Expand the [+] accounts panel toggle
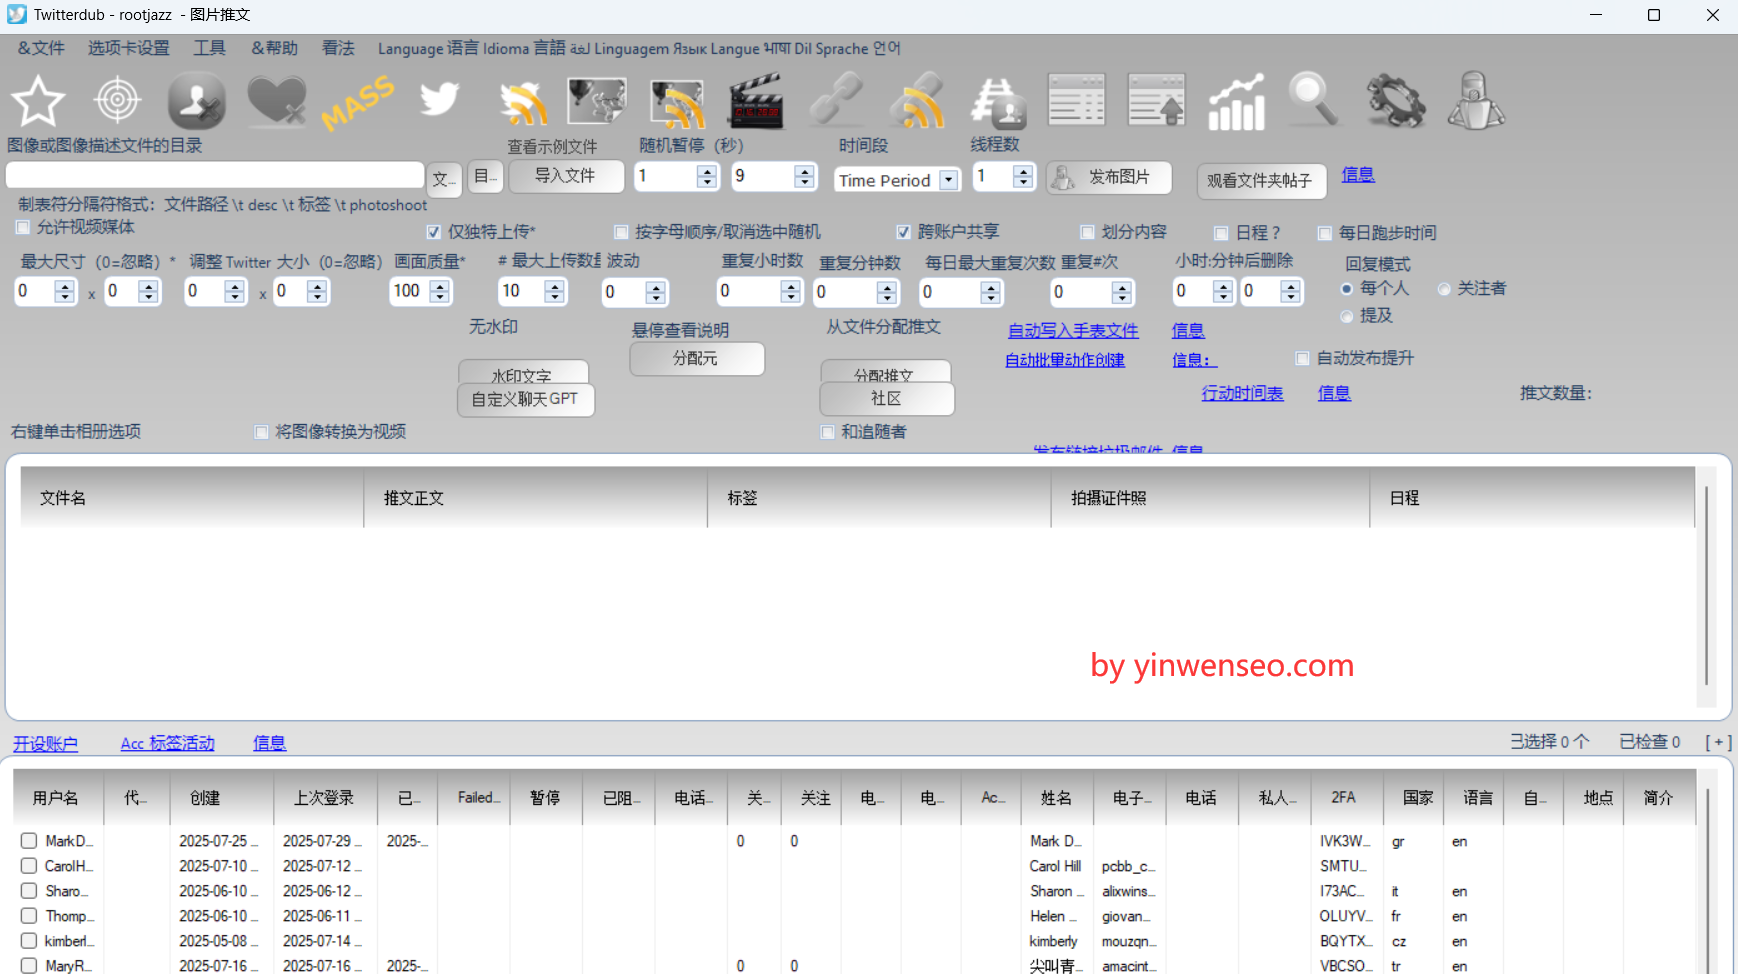 [x=1717, y=742]
